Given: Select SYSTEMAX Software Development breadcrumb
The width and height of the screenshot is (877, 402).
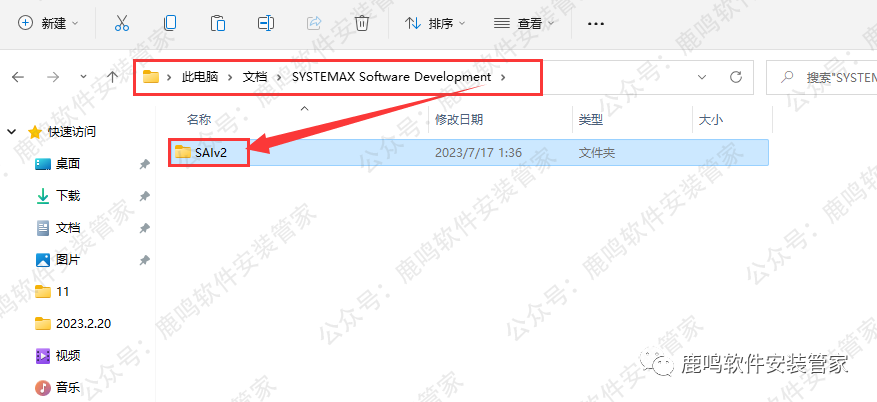Looking at the screenshot, I should click(392, 77).
